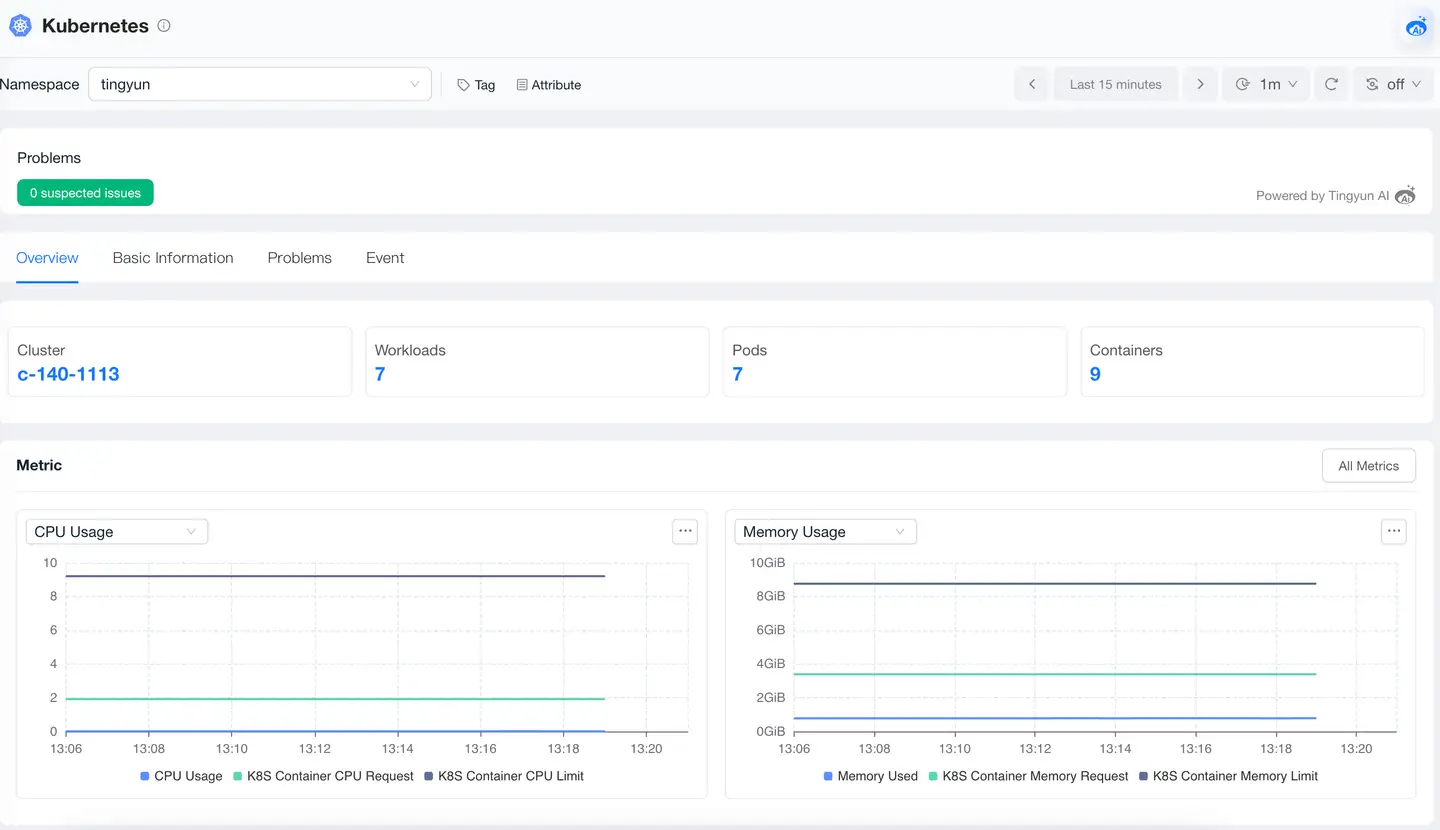Open the auto-refresh off dropdown
Viewport: 1440px width, 830px height.
(1393, 85)
